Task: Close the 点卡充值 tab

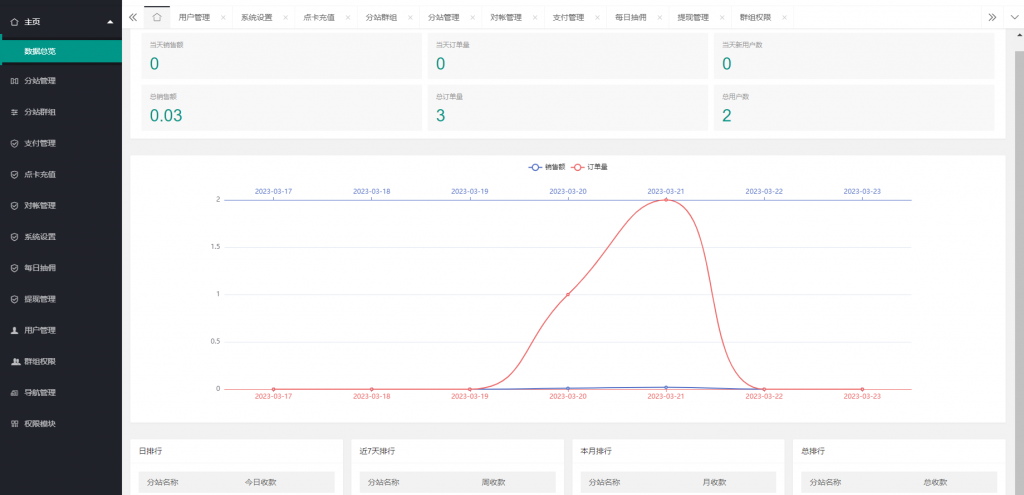Action: [x=347, y=18]
